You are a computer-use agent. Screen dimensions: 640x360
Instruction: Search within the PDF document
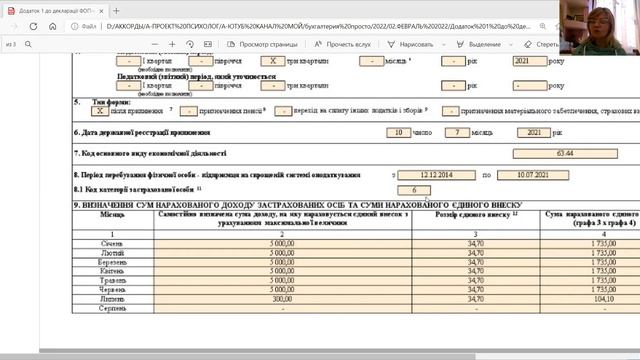click(x=28, y=44)
